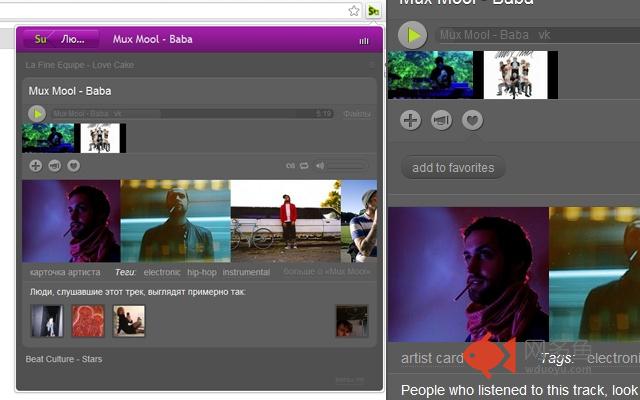Bookmark page with the star icon
Image resolution: width=640 pixels, height=400 pixels.
(353, 11)
